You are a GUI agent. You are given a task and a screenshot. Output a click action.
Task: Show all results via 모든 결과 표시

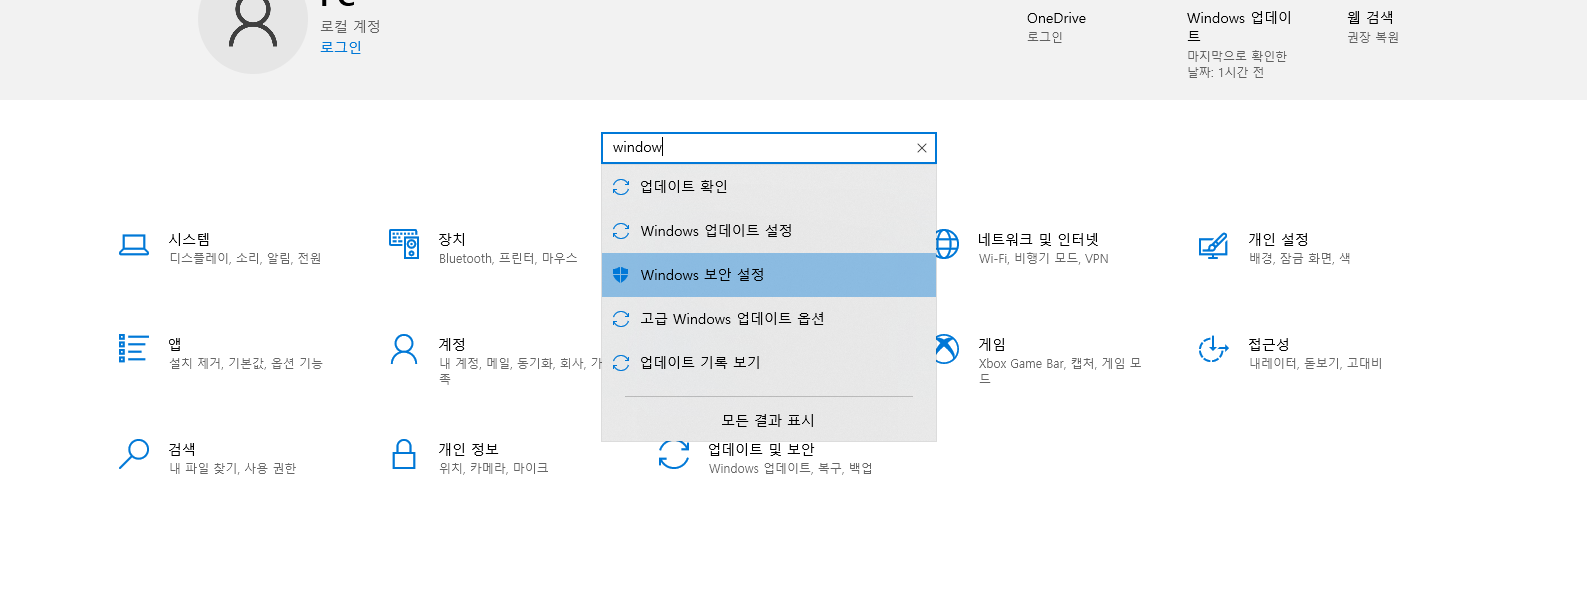tap(768, 420)
